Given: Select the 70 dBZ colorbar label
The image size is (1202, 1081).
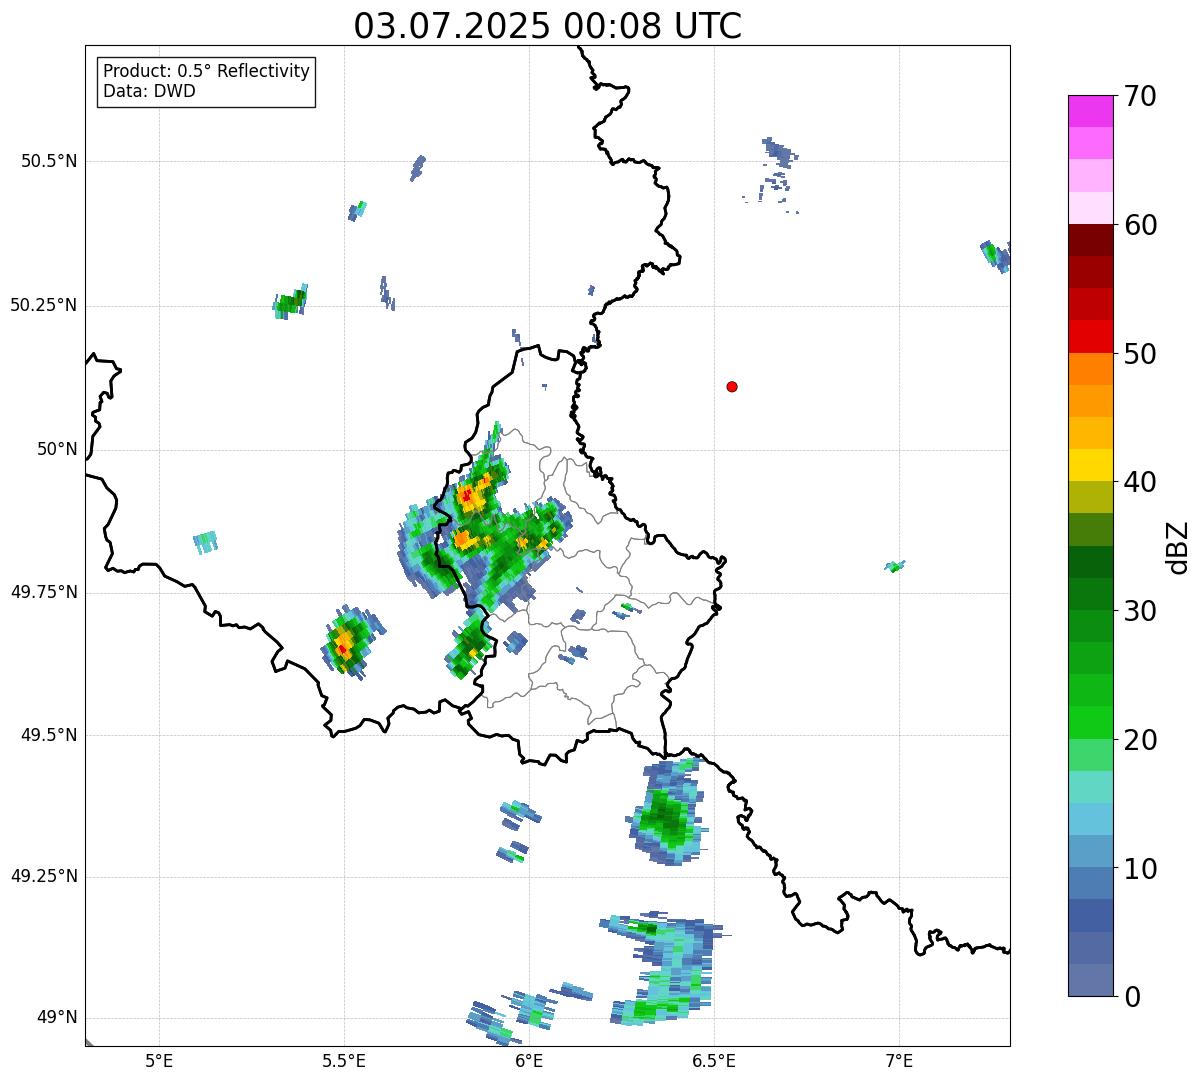Looking at the screenshot, I should [x=1139, y=96].
